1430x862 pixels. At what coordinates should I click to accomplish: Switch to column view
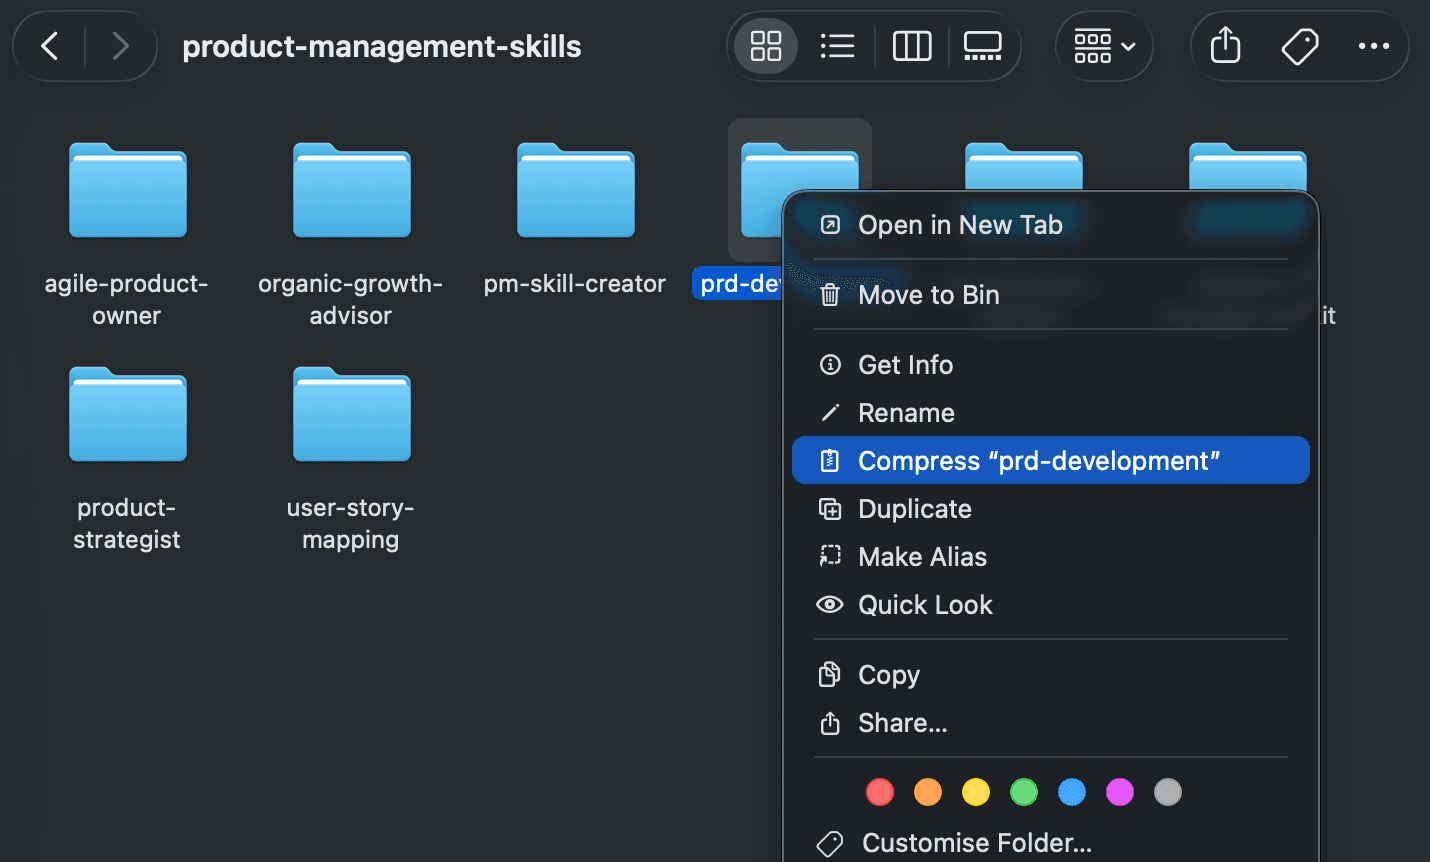pyautogui.click(x=912, y=46)
